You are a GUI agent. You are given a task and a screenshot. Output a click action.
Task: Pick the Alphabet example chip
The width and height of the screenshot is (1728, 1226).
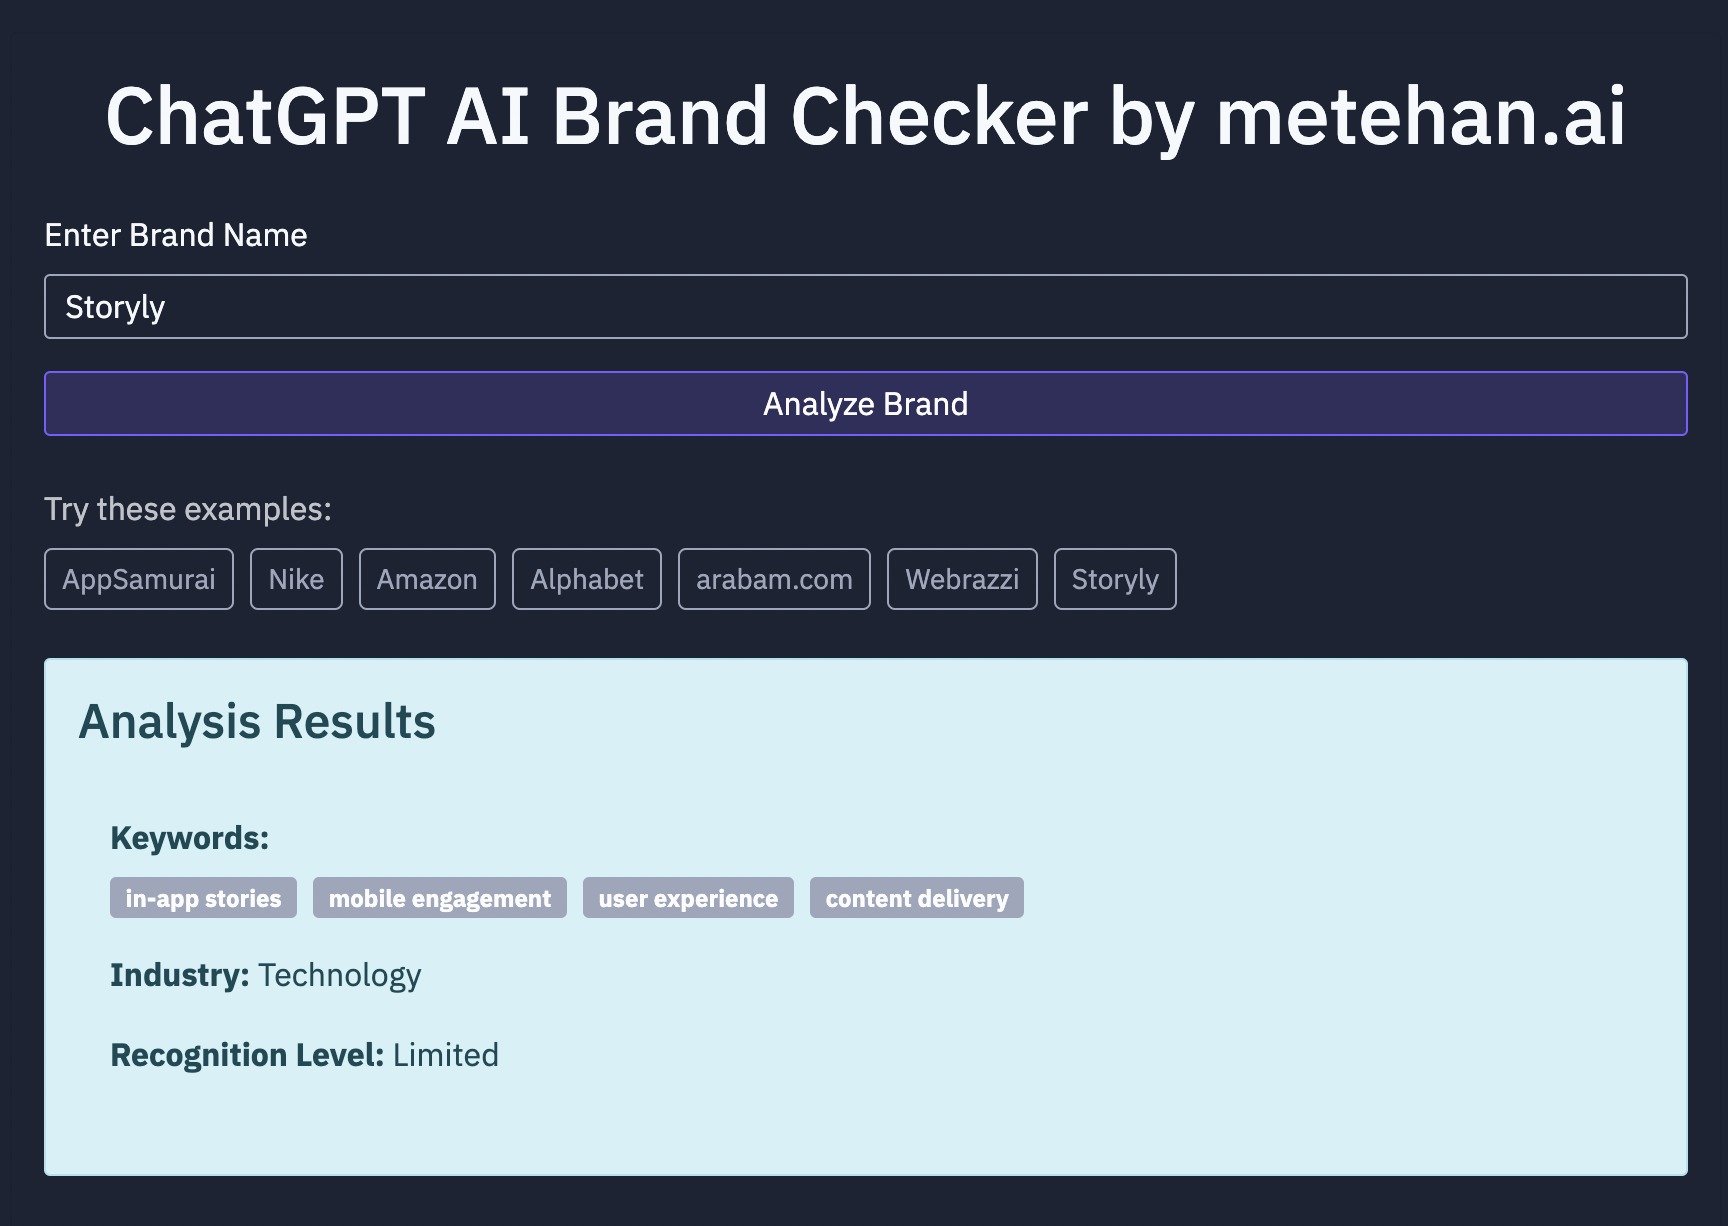click(587, 579)
